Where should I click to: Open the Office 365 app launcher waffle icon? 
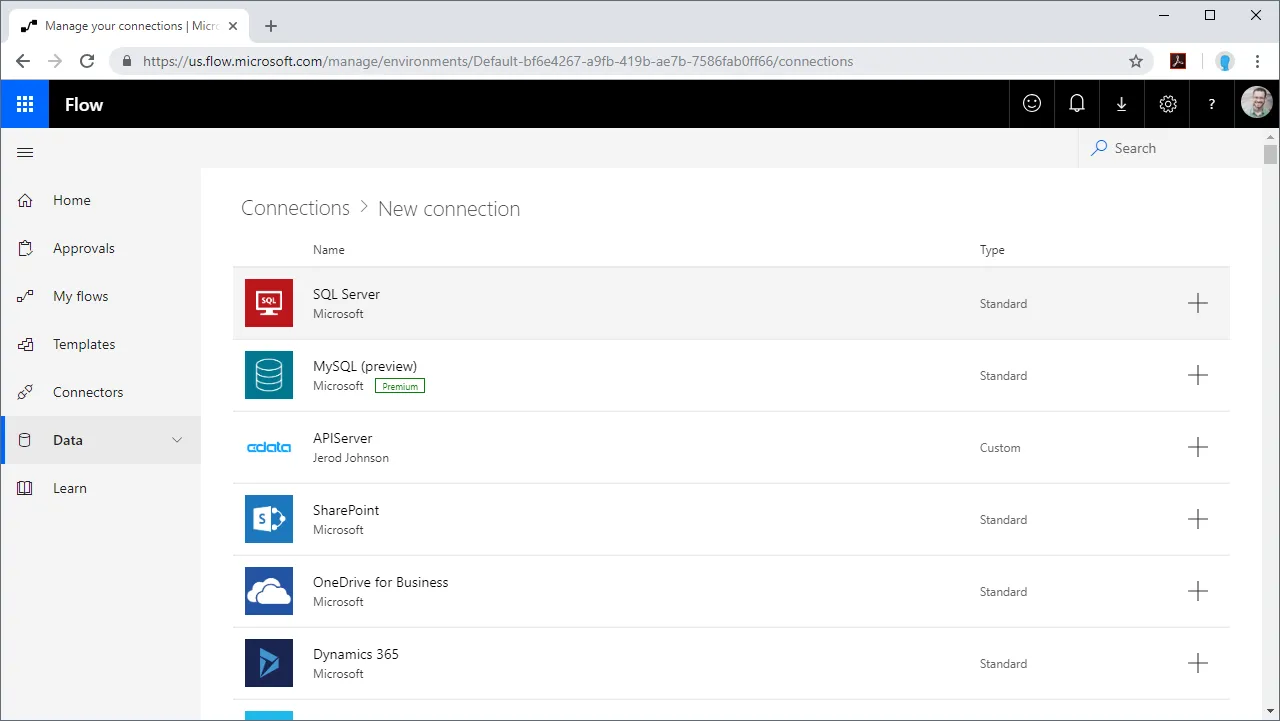pyautogui.click(x=24, y=104)
